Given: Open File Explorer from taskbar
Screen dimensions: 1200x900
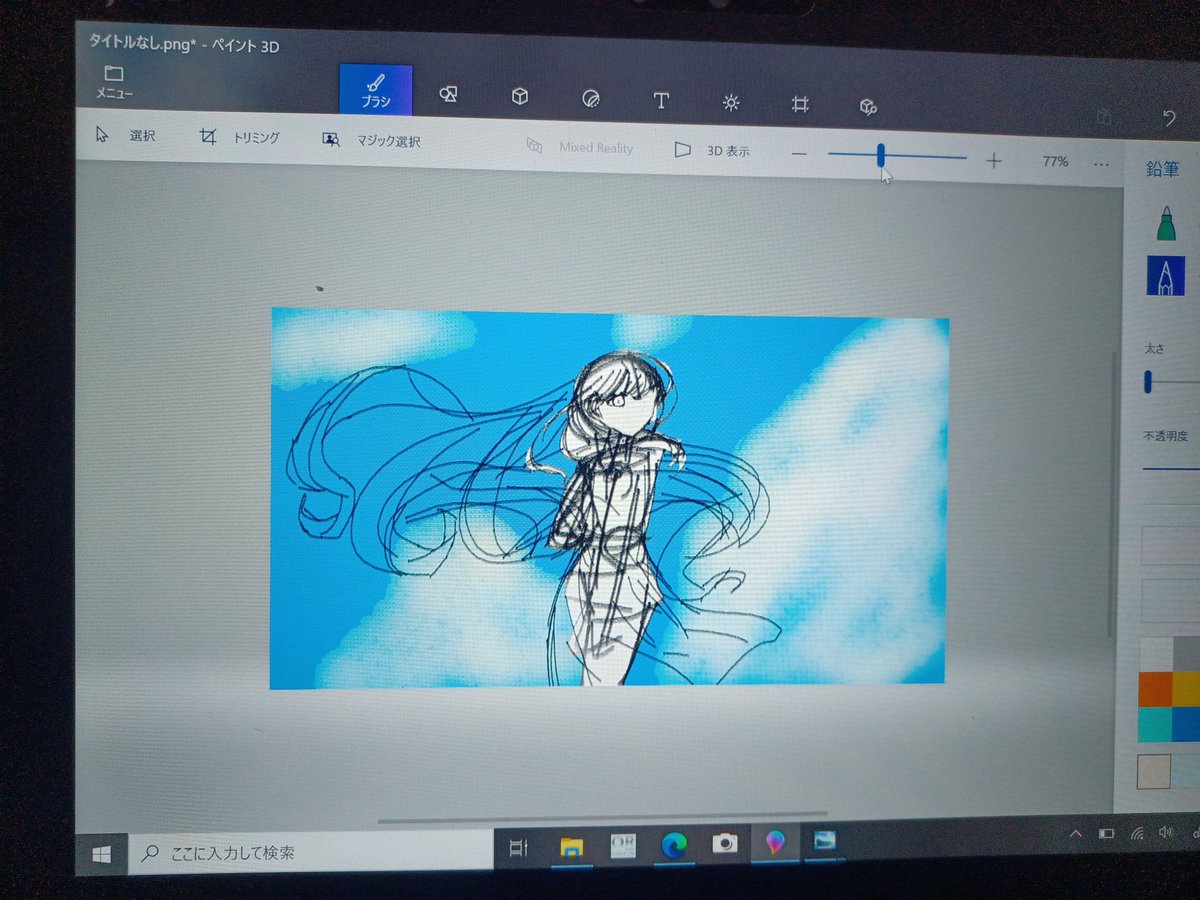Looking at the screenshot, I should 571,847.
